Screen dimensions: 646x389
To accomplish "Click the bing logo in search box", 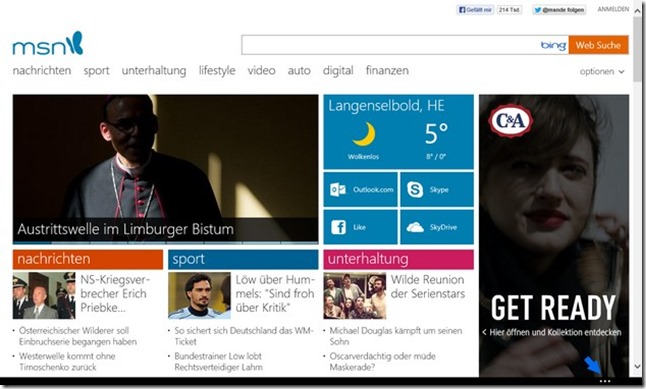I will pyautogui.click(x=553, y=45).
